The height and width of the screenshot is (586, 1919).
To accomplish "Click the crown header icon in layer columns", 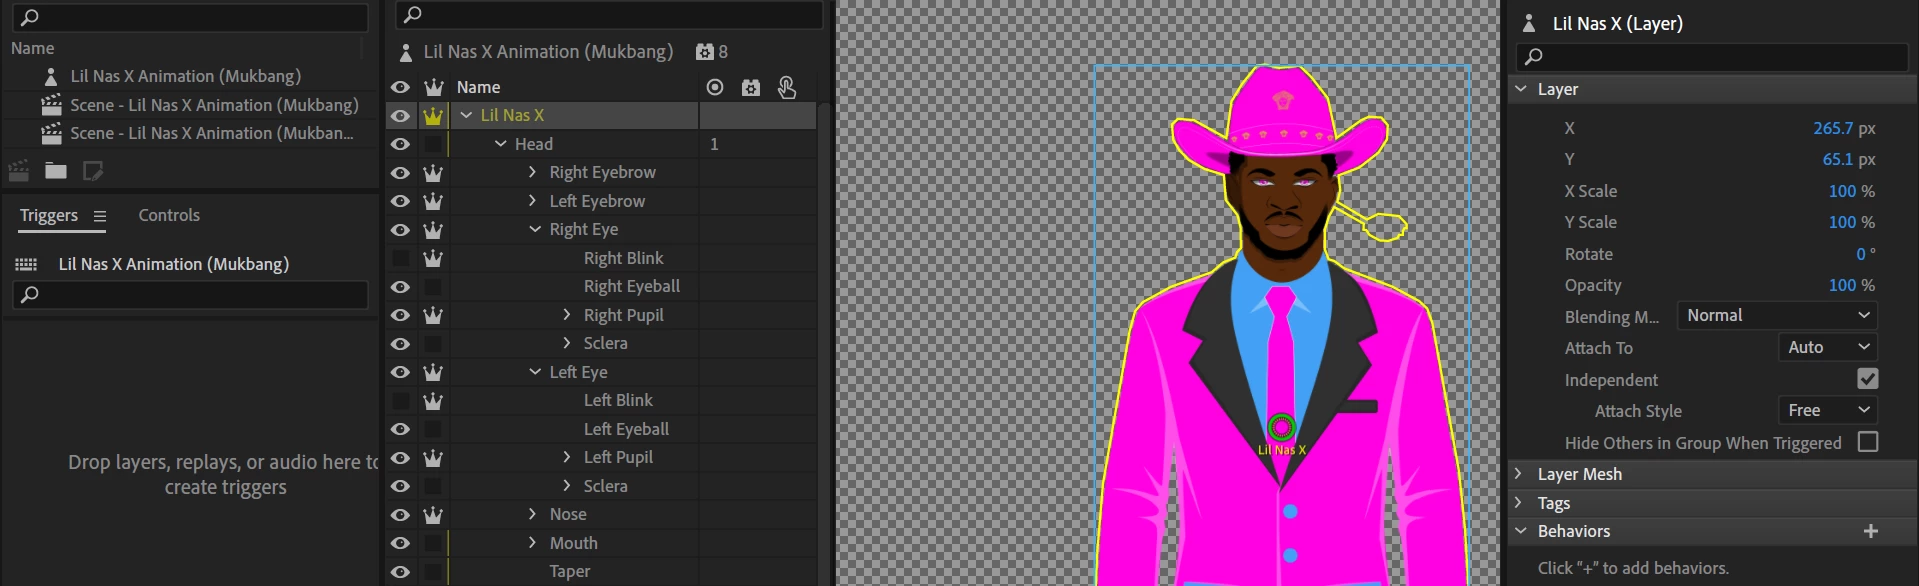I will 433,87.
